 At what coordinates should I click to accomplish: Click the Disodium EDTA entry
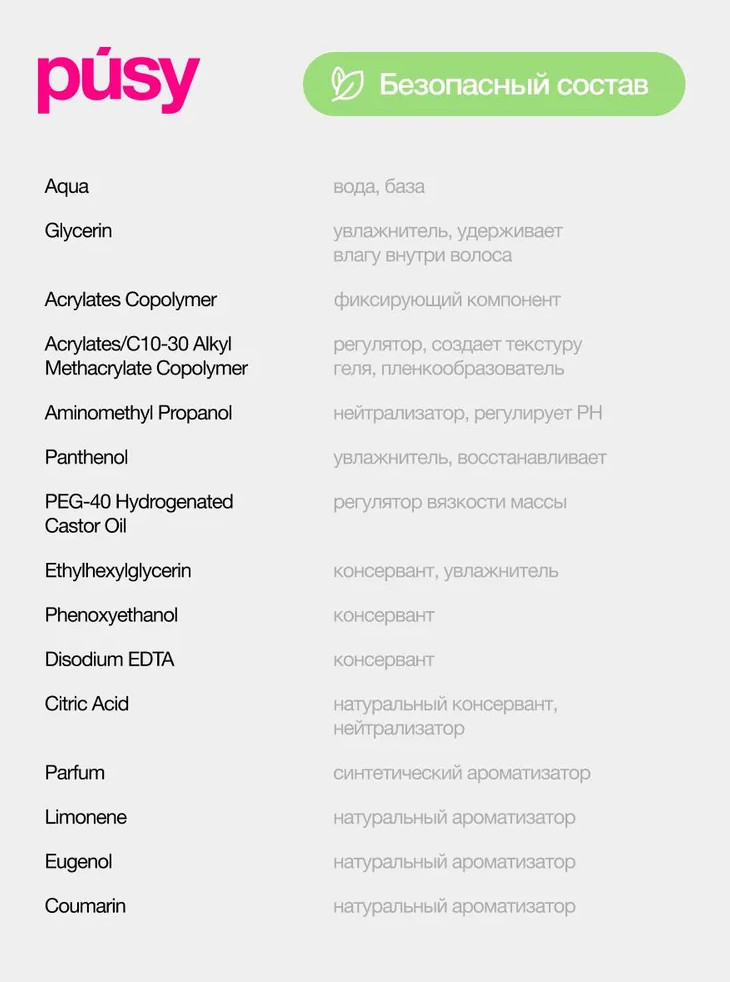coord(109,660)
